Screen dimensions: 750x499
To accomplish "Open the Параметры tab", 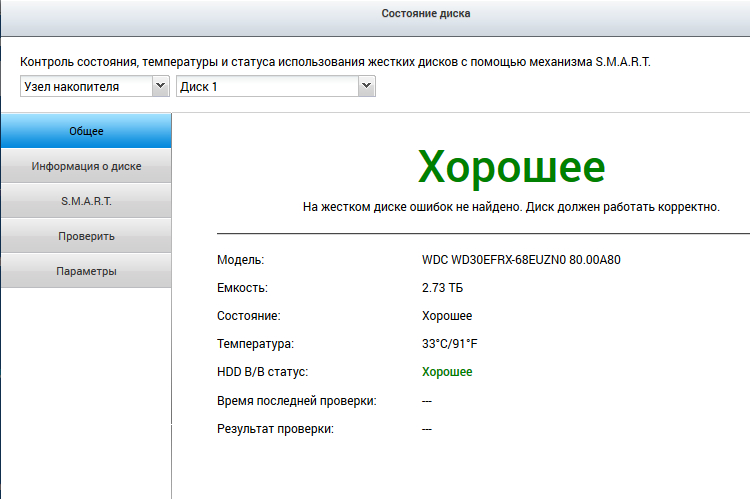I will 86,271.
